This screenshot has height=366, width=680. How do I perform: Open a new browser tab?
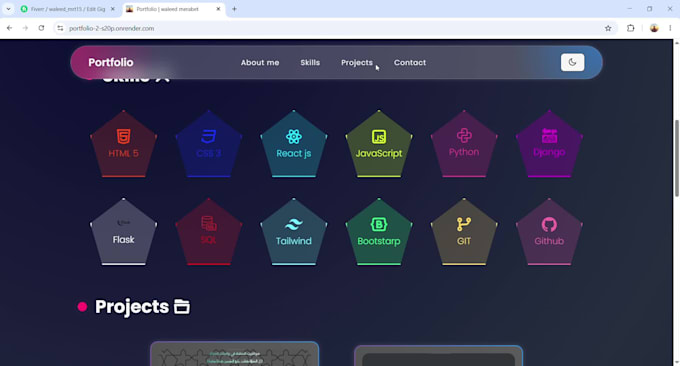[x=234, y=9]
